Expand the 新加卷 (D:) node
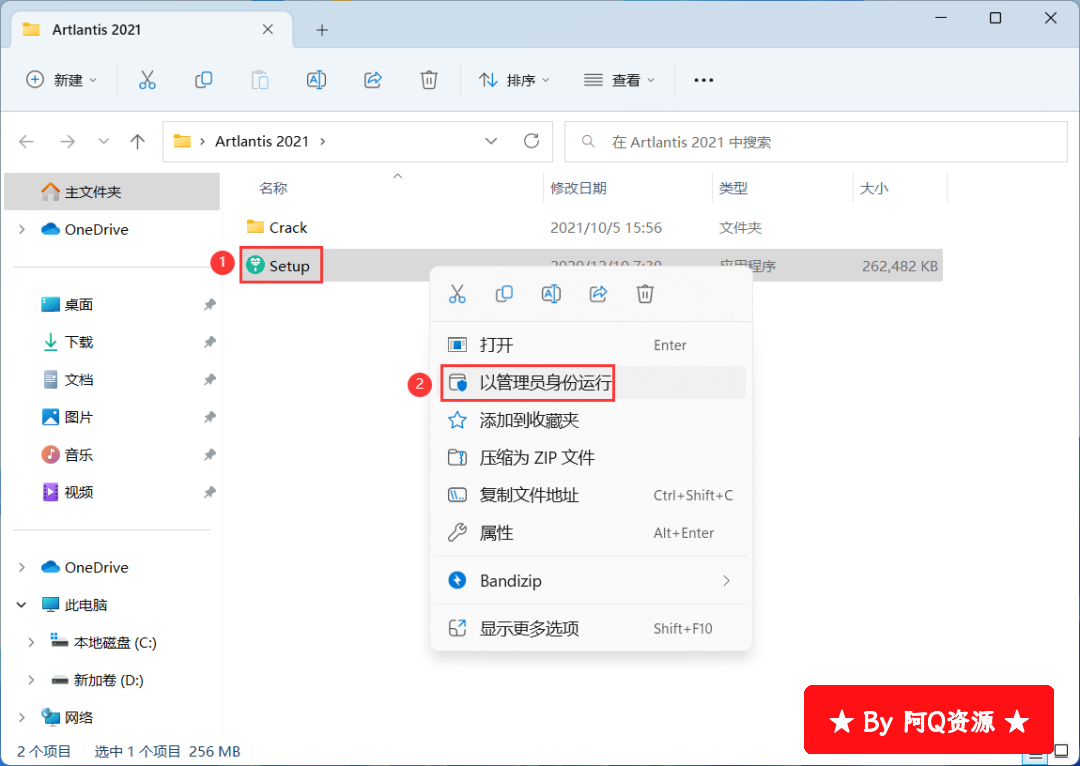1080x766 pixels. 31,680
